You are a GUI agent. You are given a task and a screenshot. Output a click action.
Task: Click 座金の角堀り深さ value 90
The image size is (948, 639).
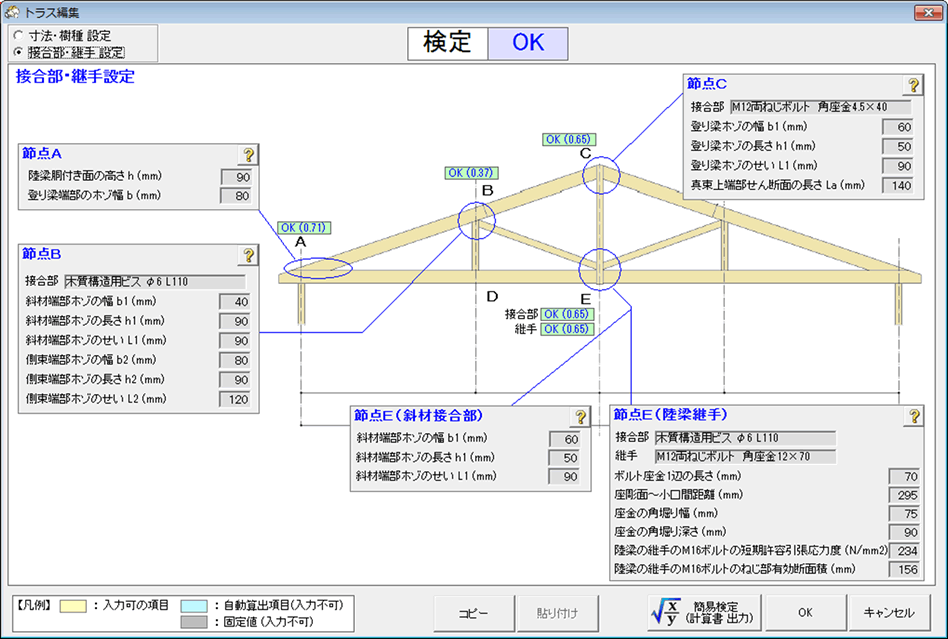[x=904, y=533]
